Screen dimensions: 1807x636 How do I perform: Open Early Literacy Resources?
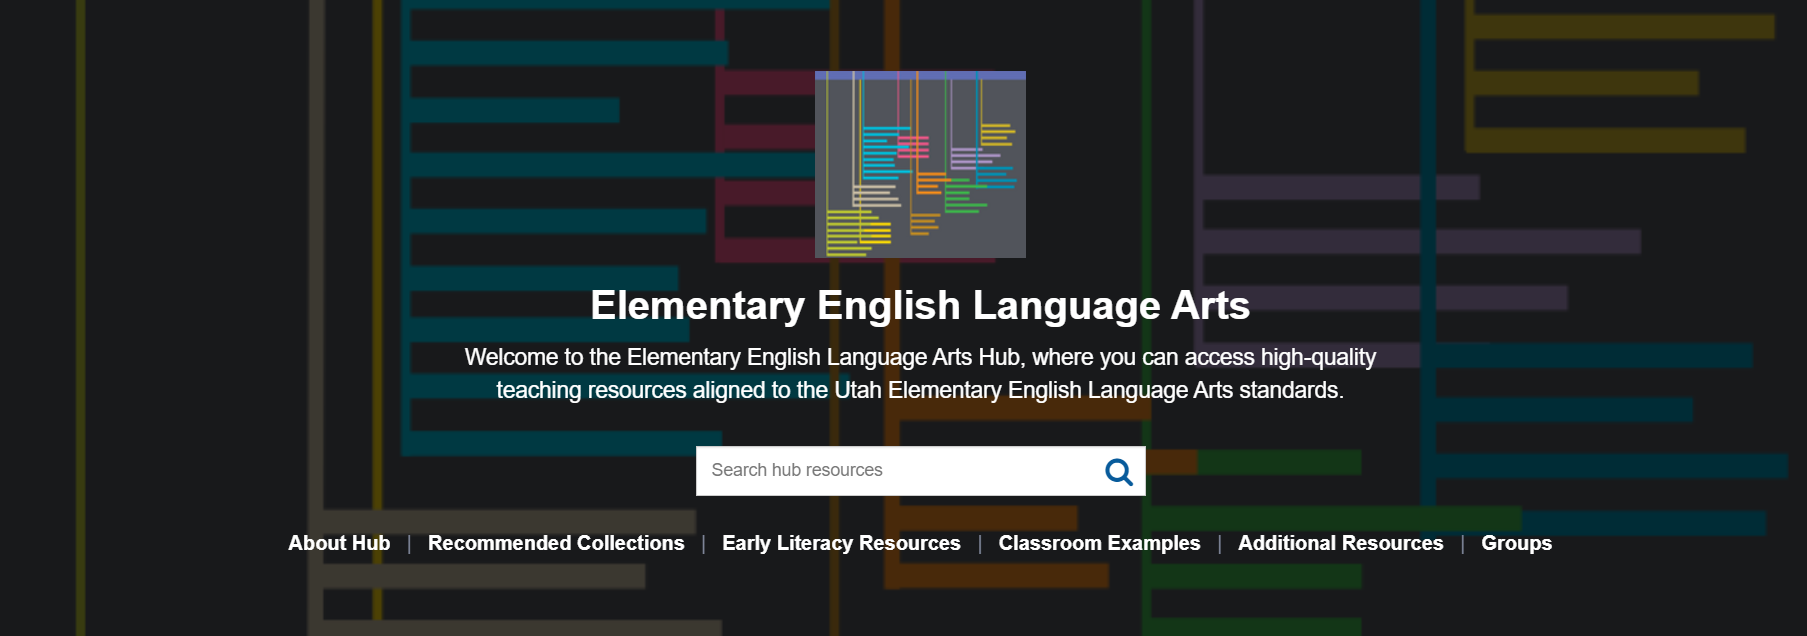(x=841, y=543)
